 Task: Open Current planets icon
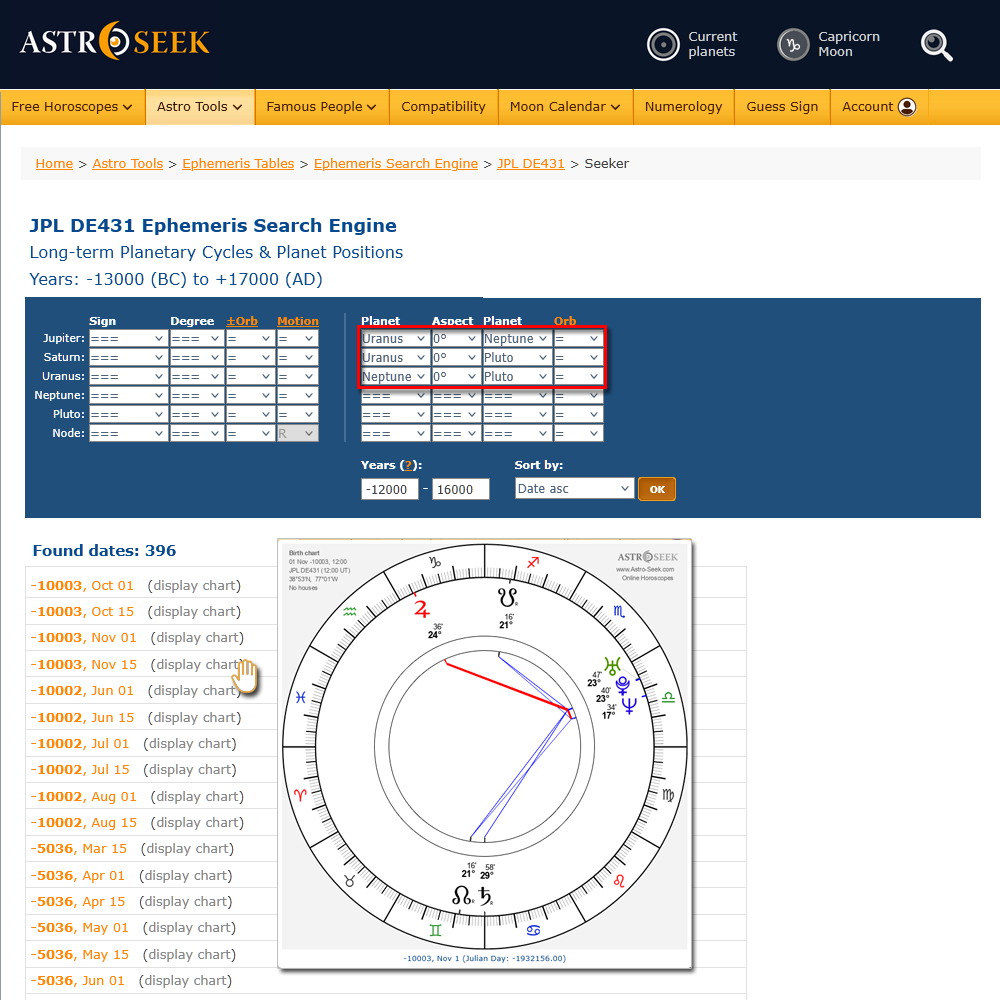(x=663, y=44)
